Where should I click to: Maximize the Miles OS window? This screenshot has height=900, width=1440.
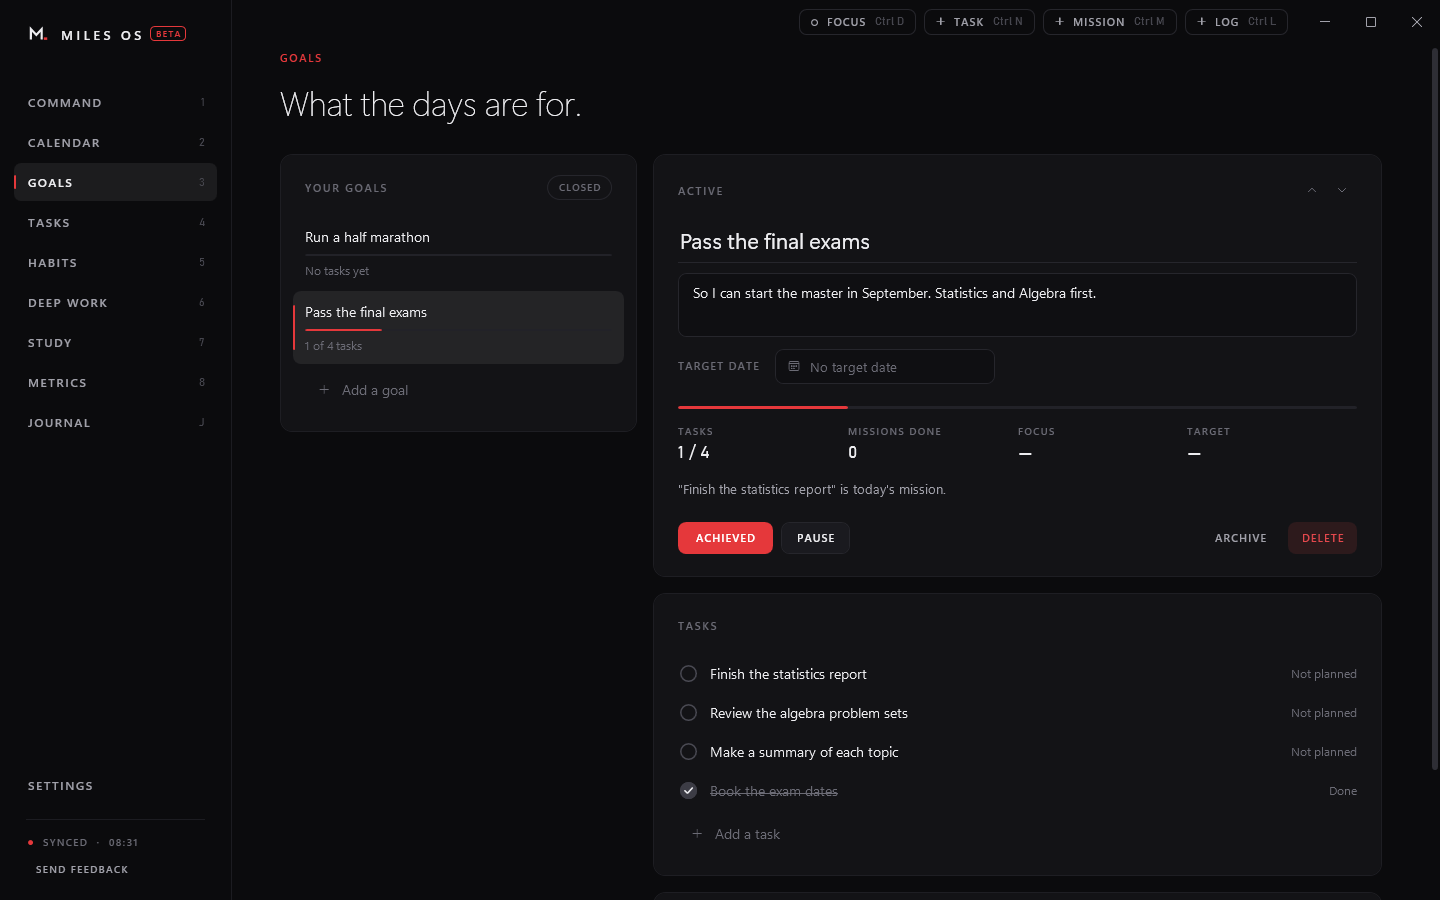[x=1371, y=22]
